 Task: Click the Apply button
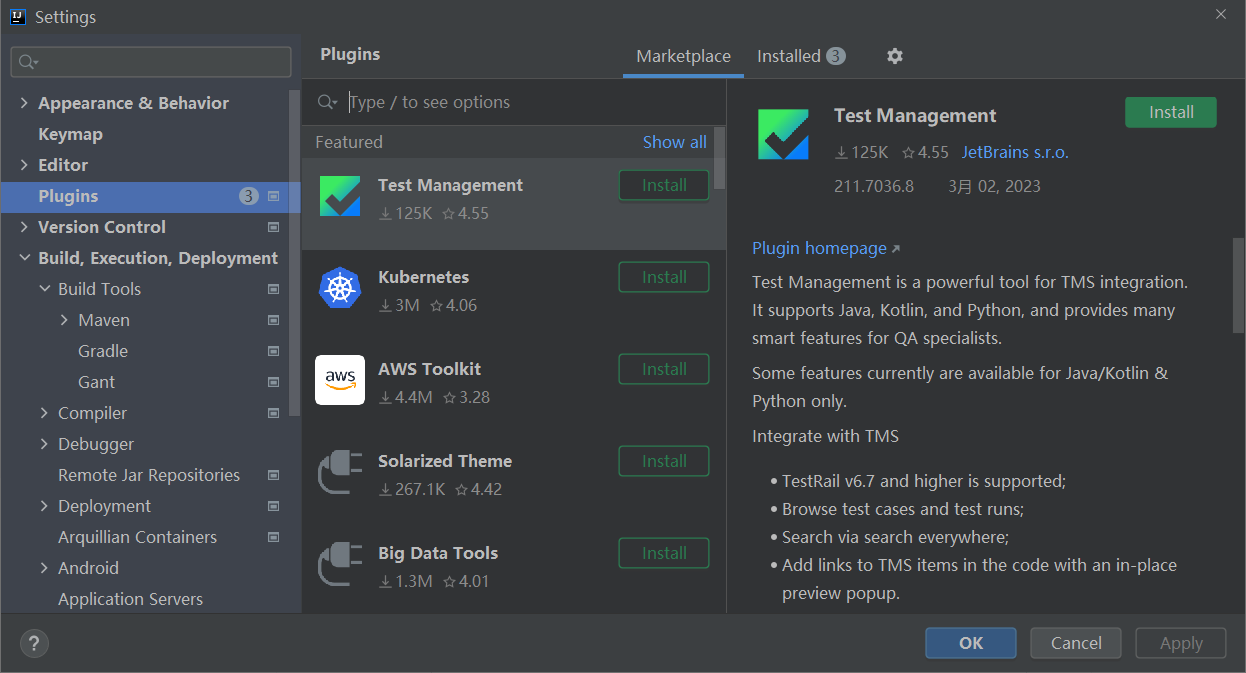[1181, 643]
